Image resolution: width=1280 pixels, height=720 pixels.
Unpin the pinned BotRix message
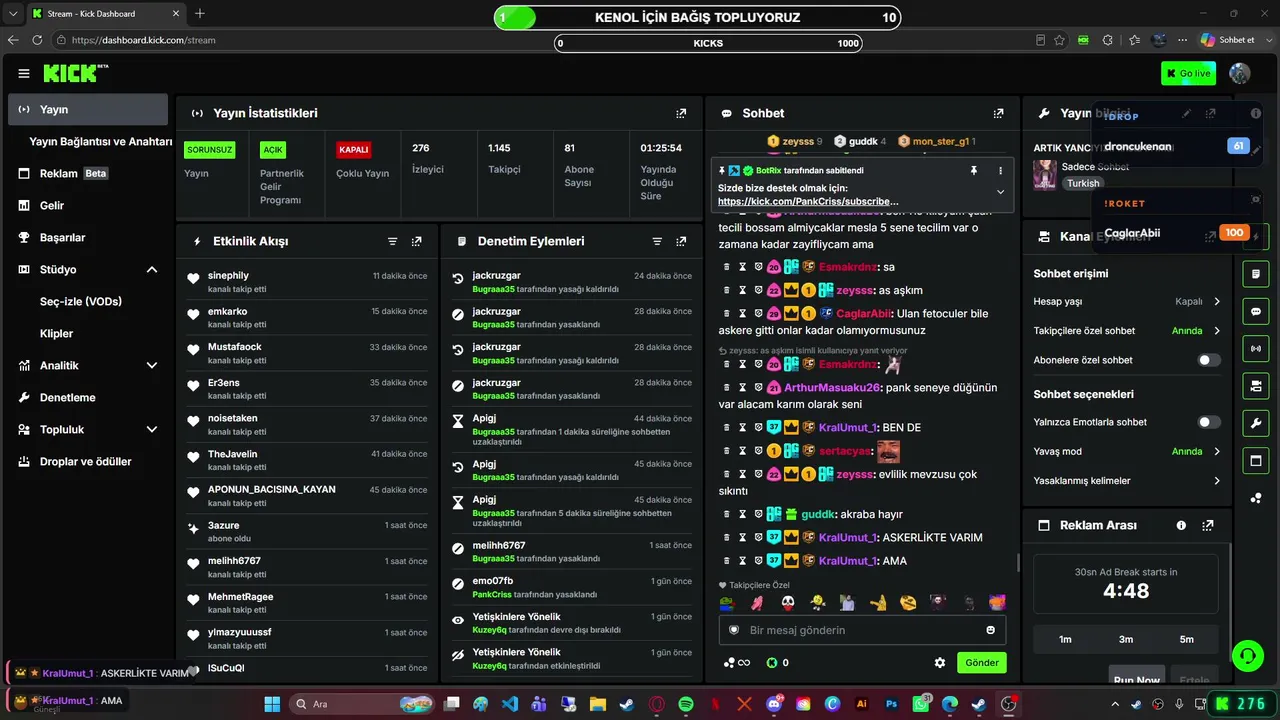tap(973, 171)
